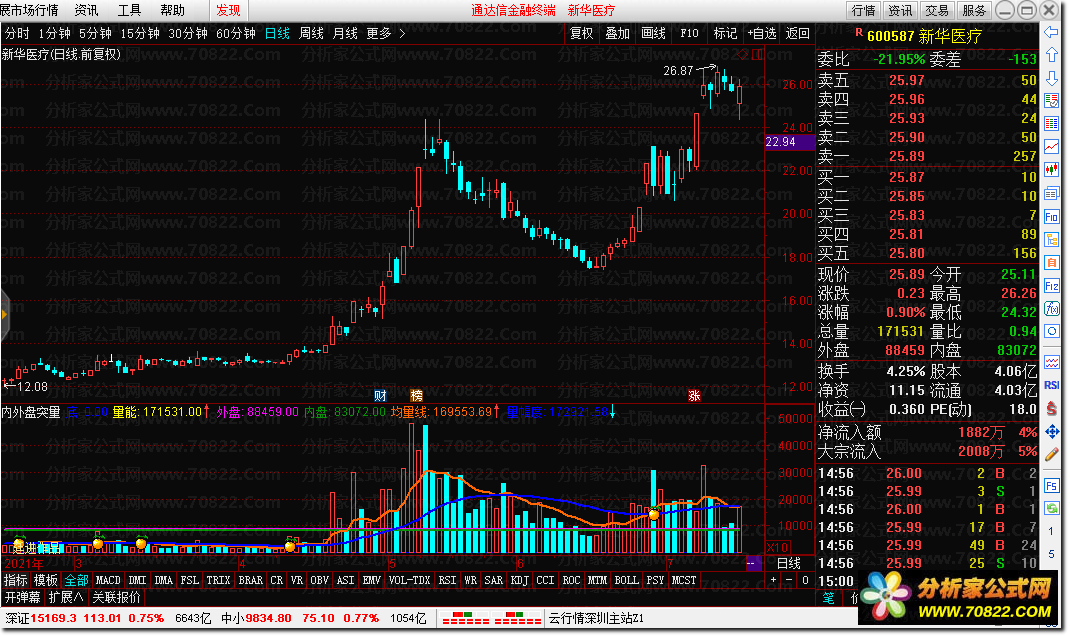The image size is (1070, 636).
Task: Toggle the 开弹幕 option
Action: [x=23, y=597]
